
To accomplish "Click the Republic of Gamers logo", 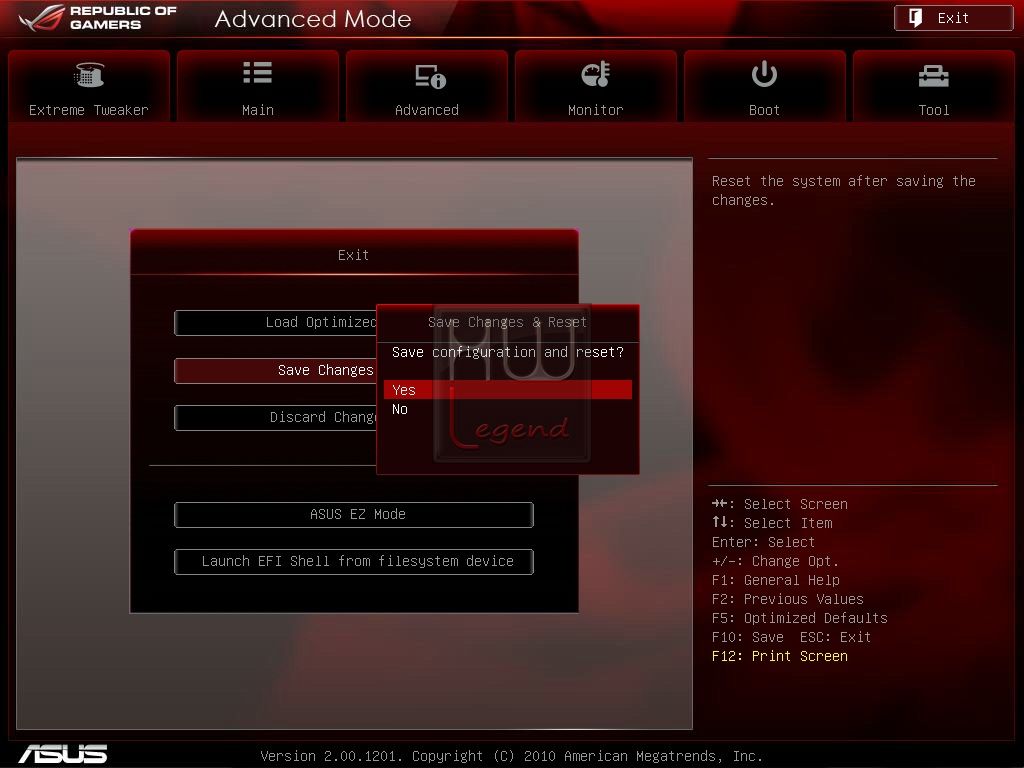I will pyautogui.click(x=98, y=18).
